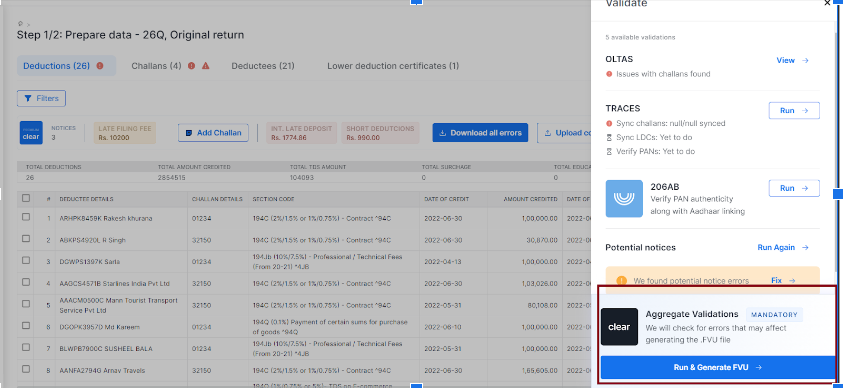Switch to the Deductions (26) tab

(x=66, y=66)
